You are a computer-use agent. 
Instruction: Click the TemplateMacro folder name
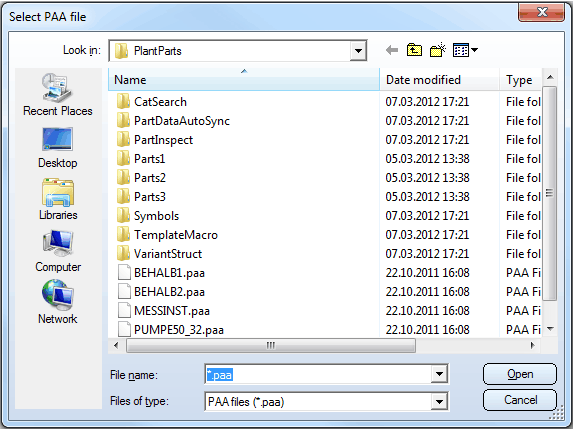point(176,235)
